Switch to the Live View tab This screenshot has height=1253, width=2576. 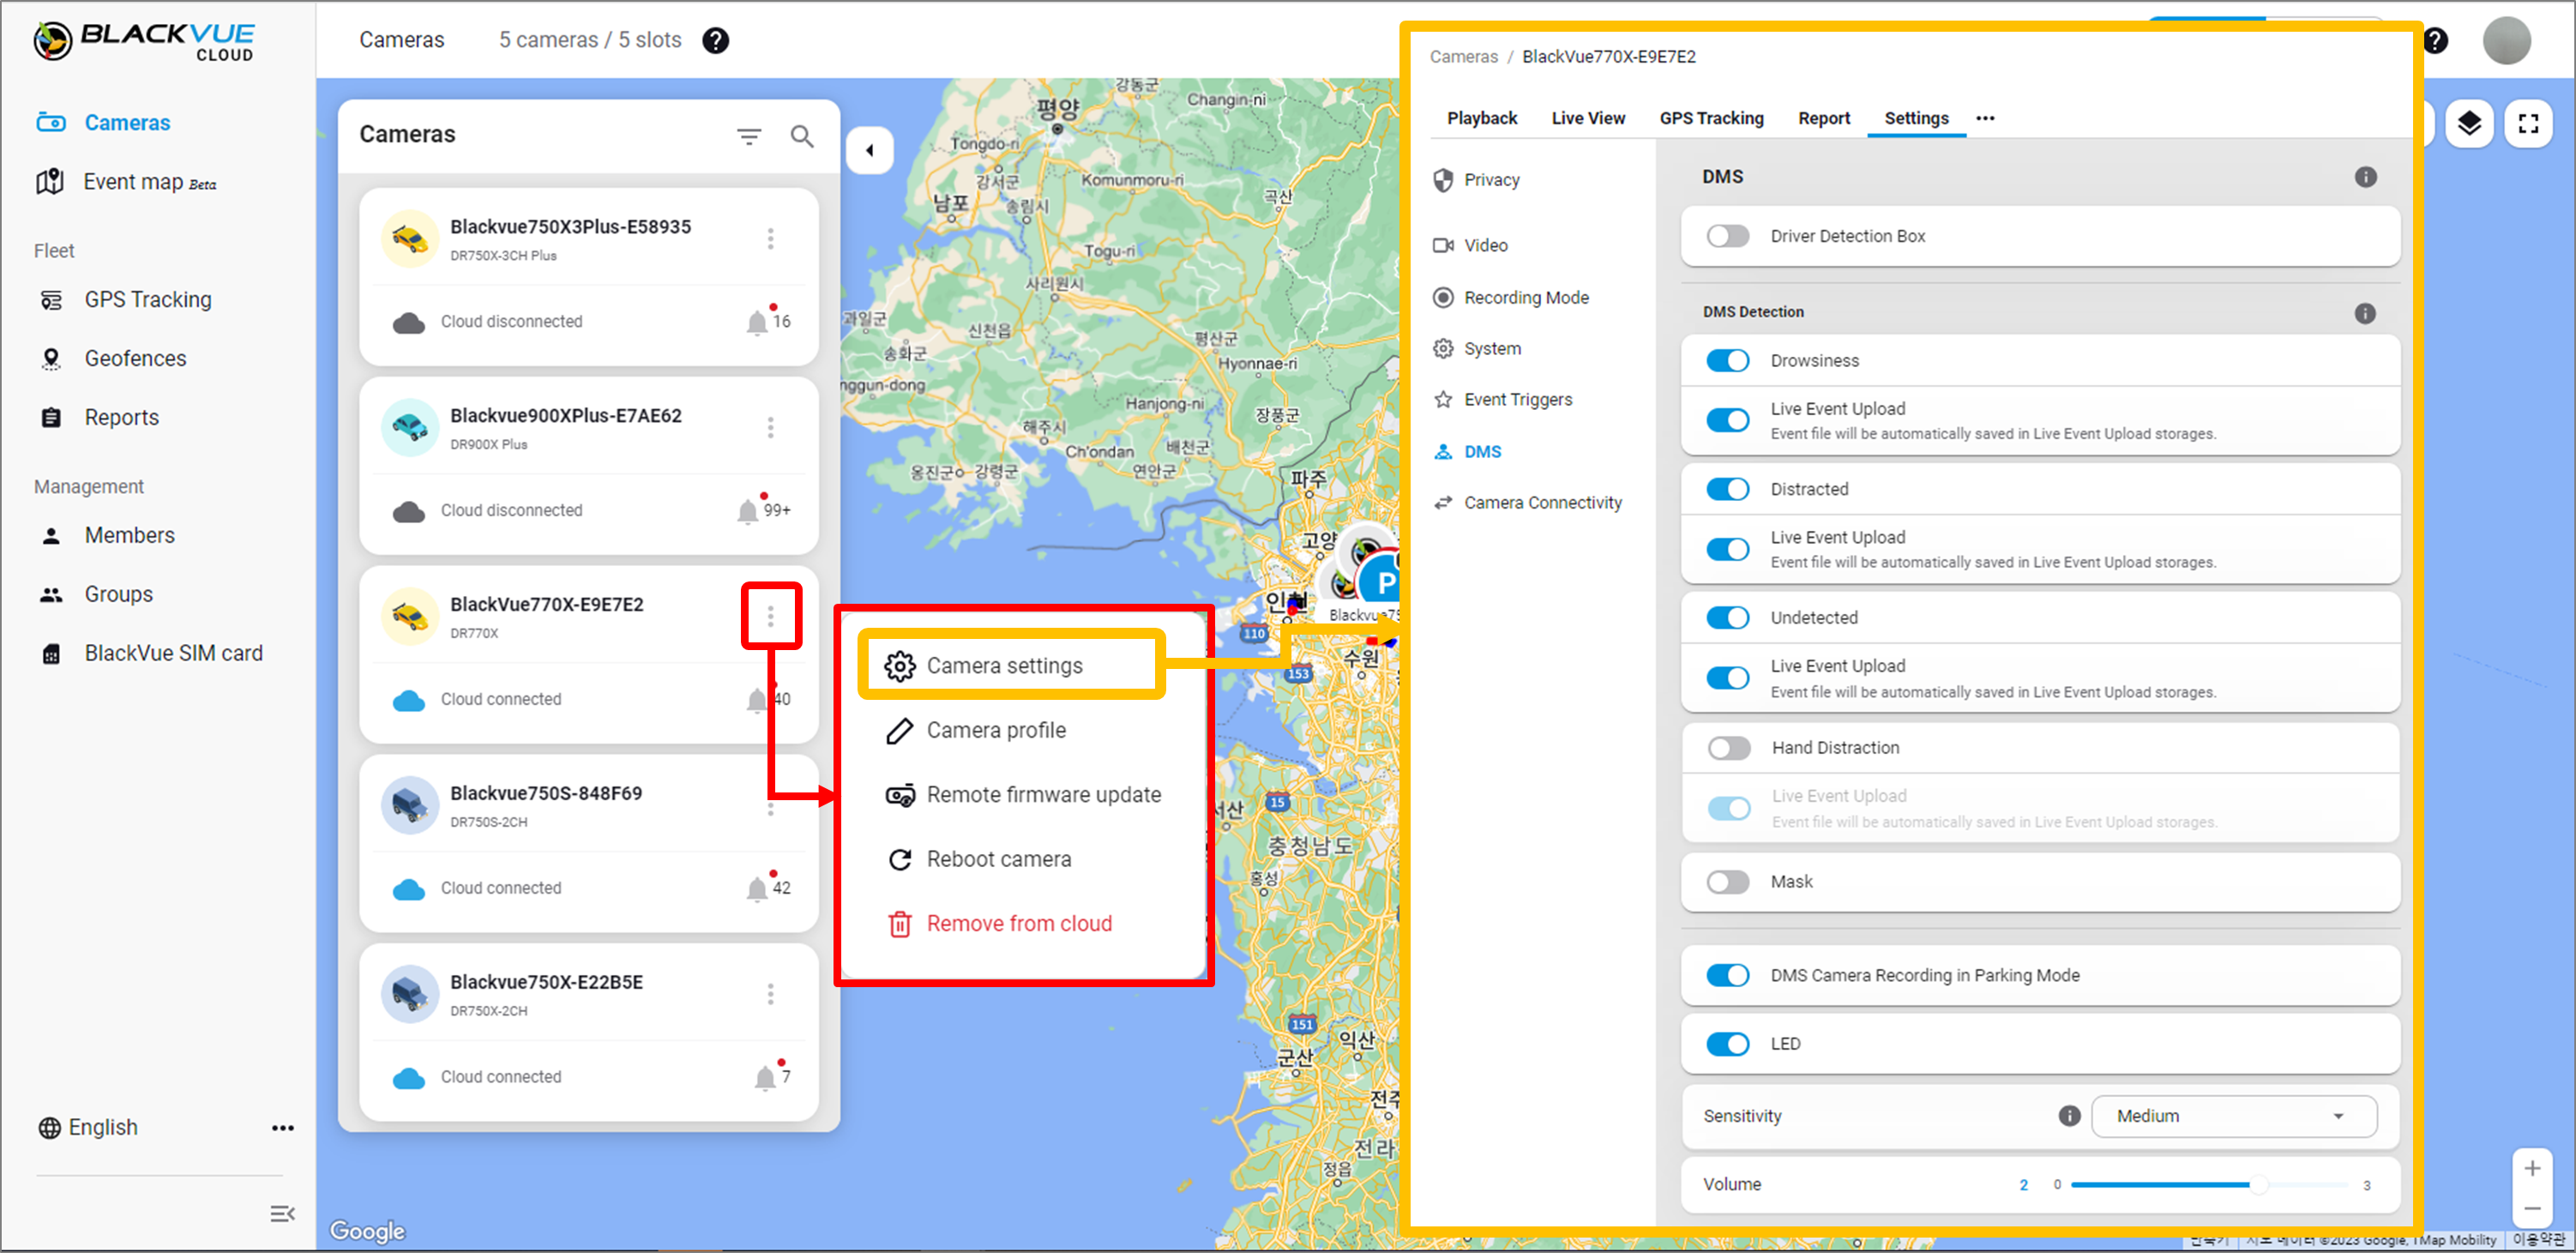click(x=1587, y=118)
